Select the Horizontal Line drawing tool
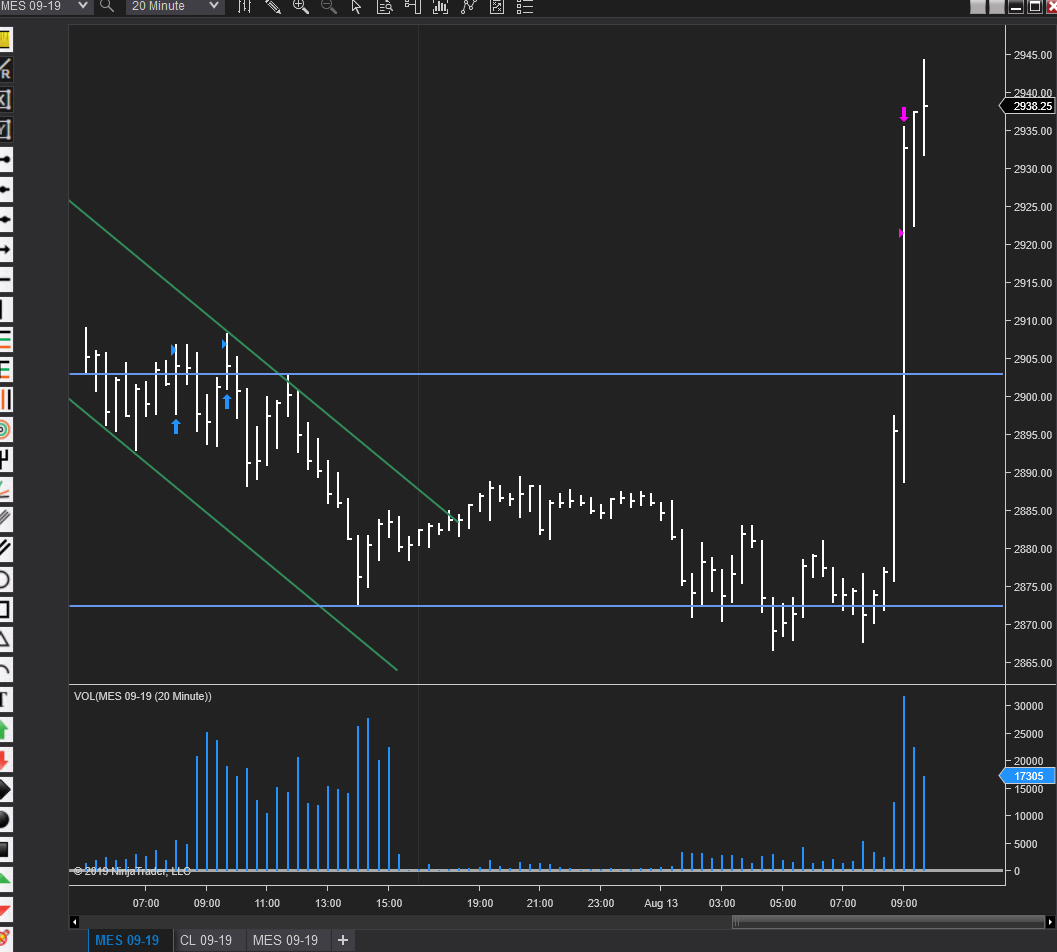Screen dimensions: 1057x952 pos(5,279)
